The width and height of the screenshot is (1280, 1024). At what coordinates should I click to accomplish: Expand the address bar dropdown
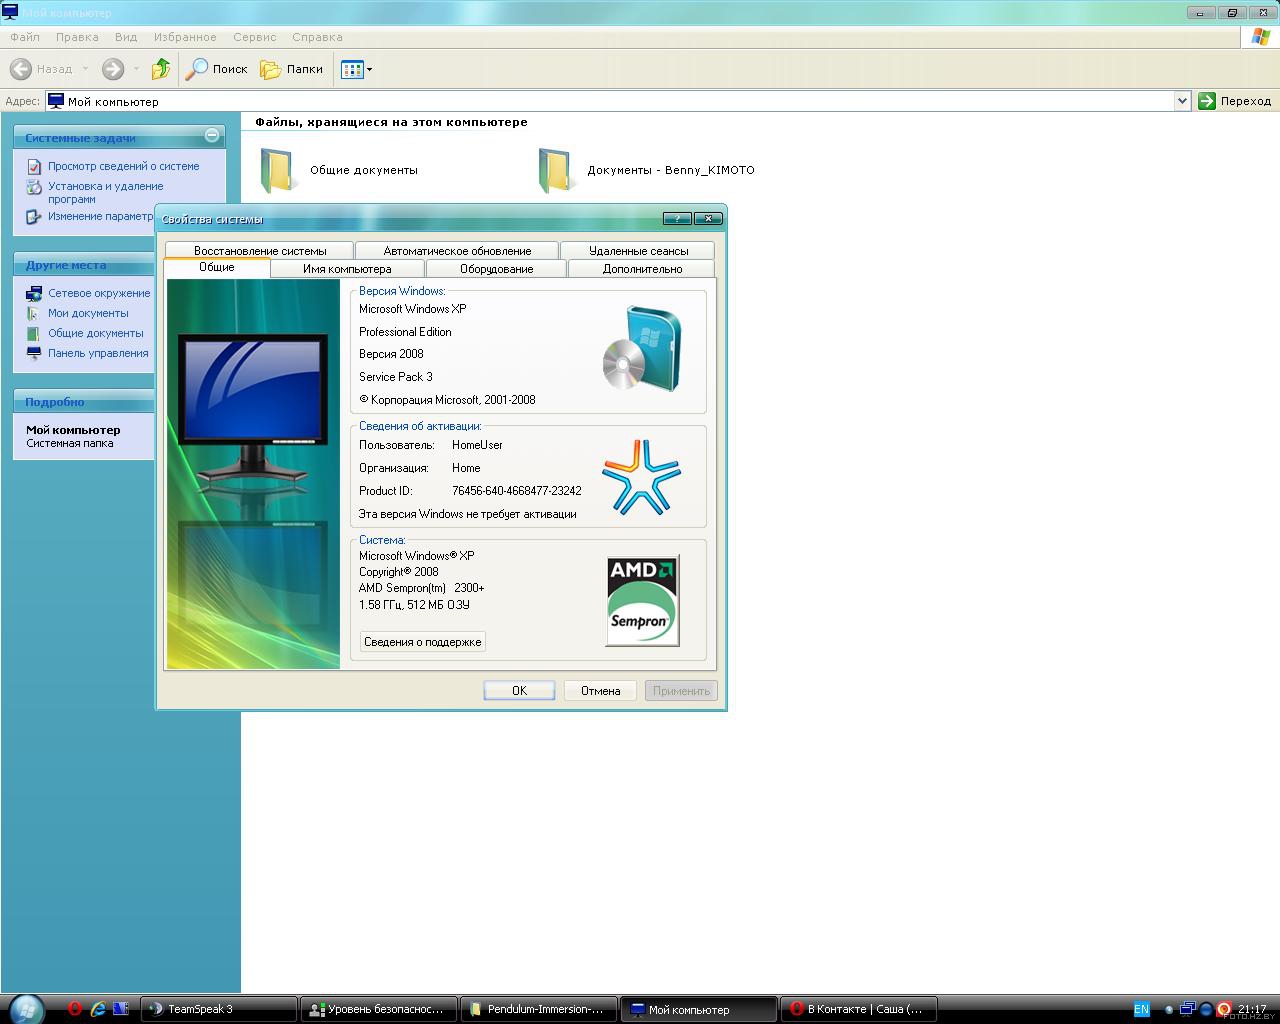coord(1182,101)
